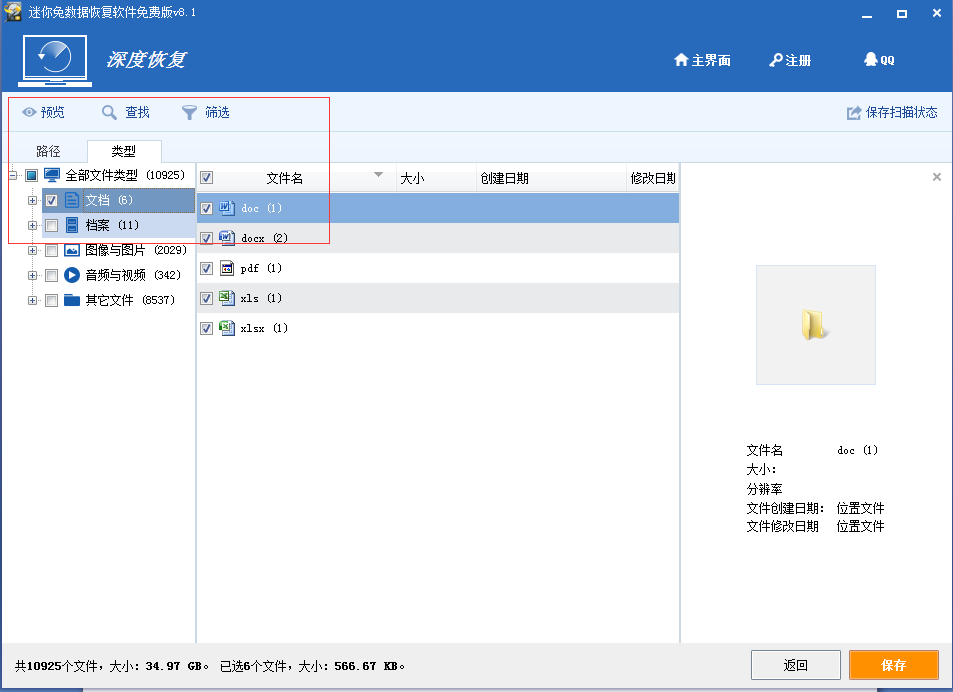Click the play icon of 音频与视频
Screen dimensions: 953x692
click(72, 275)
